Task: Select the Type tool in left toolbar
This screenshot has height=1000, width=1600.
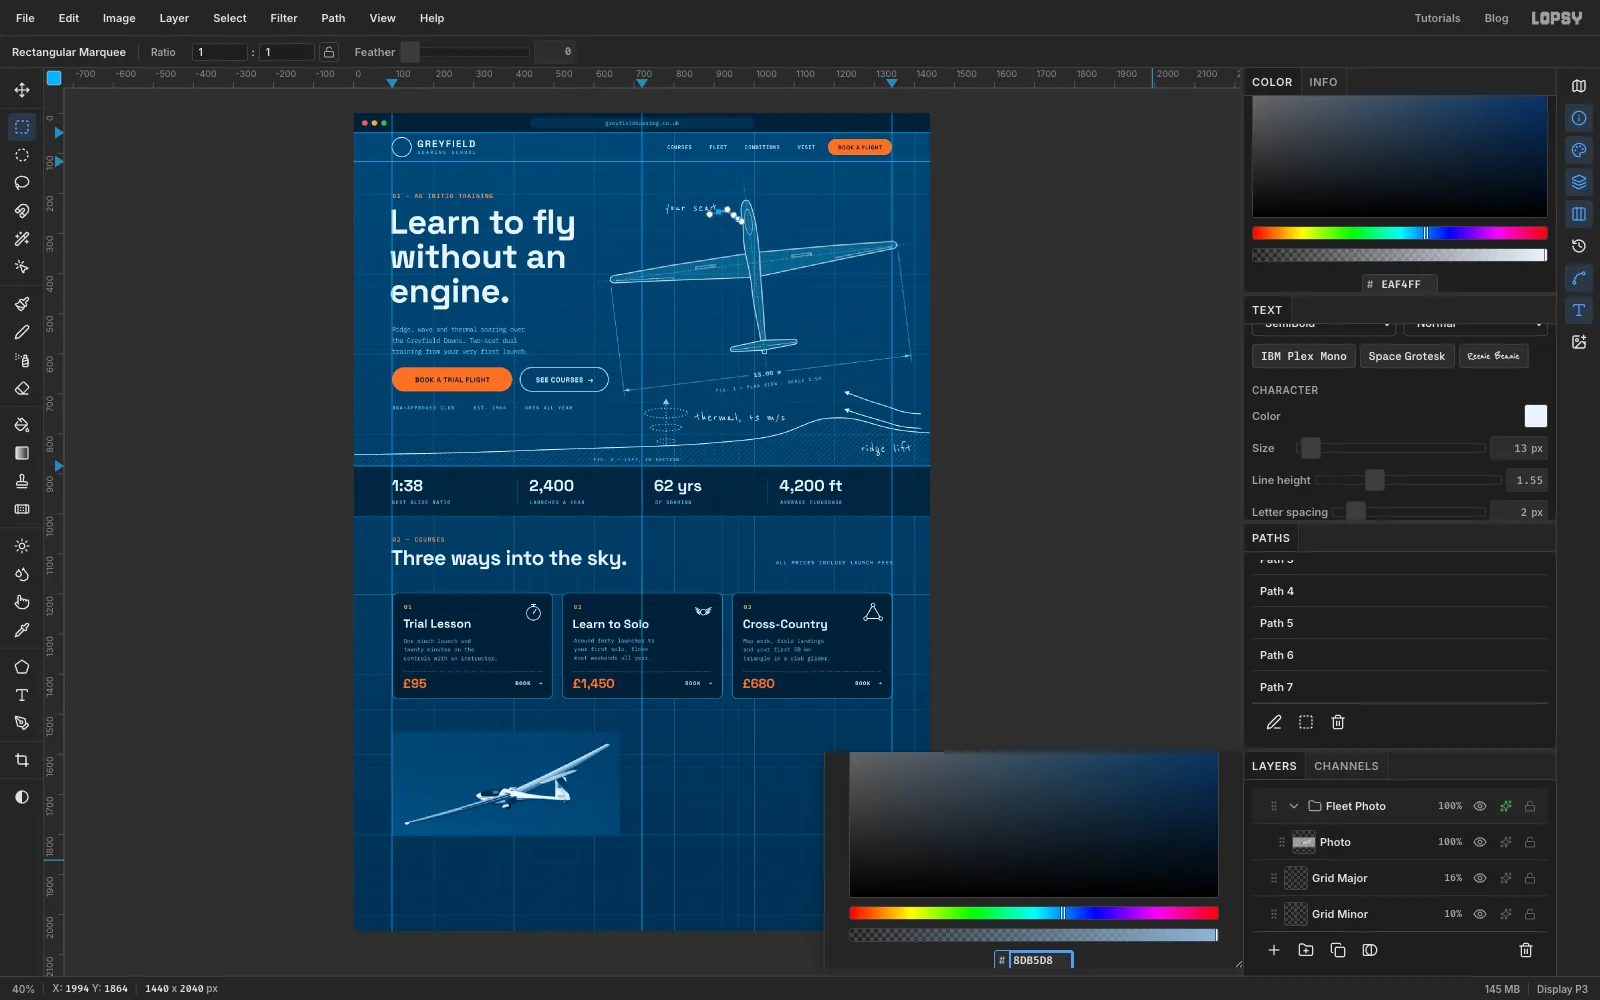Action: [x=22, y=695]
